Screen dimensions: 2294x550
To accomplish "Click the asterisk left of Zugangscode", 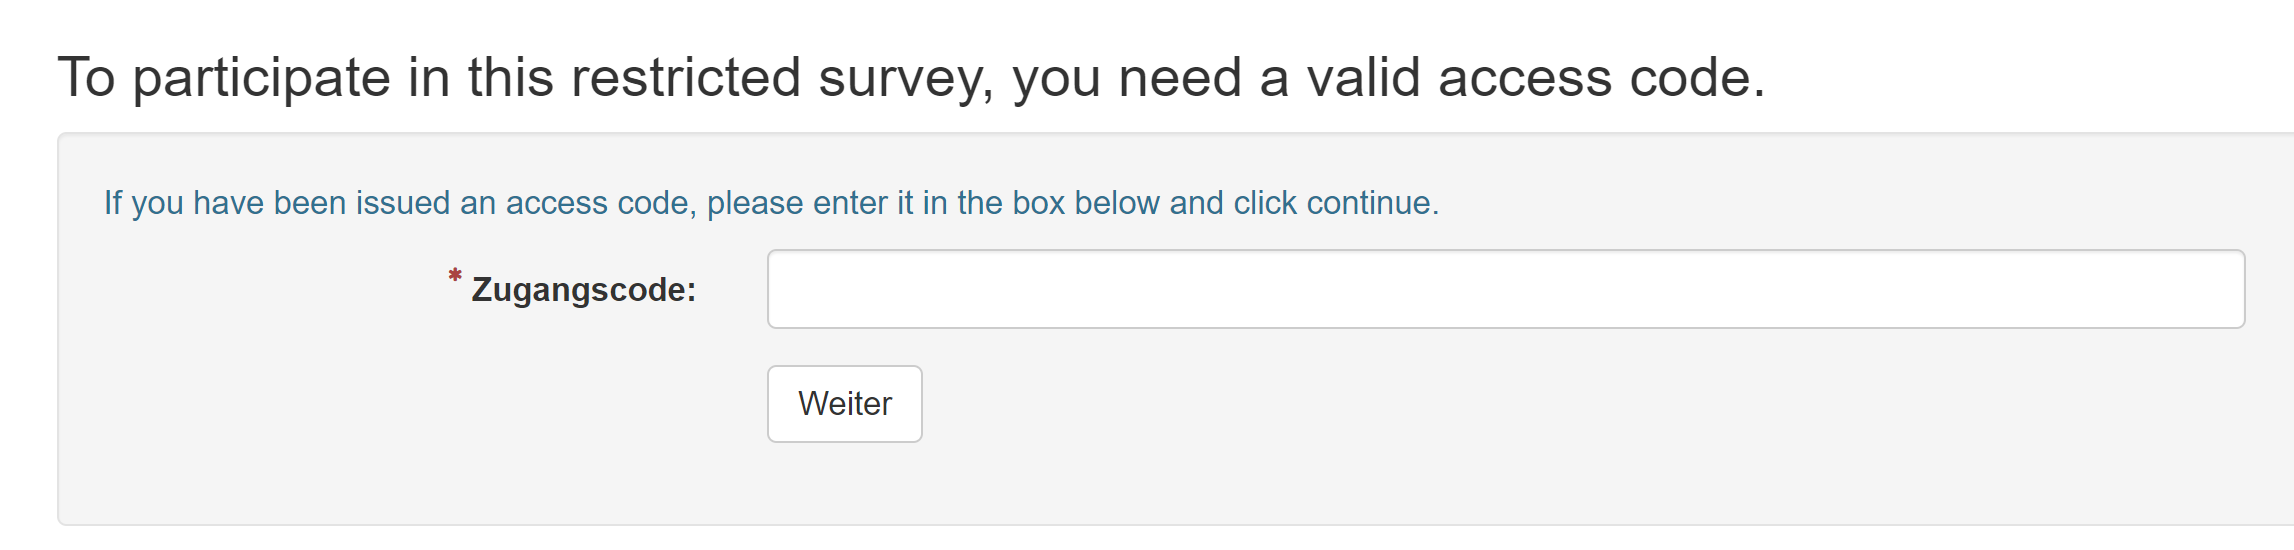I will pos(455,275).
